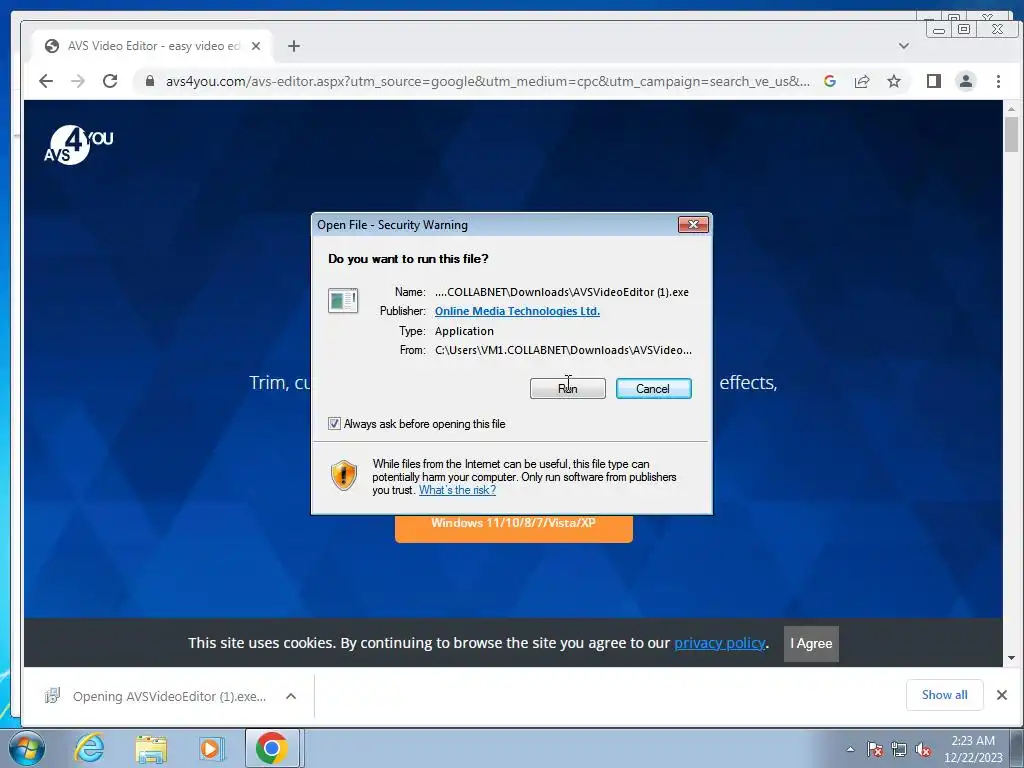Close the AVS Video Editor tab

tap(256, 46)
